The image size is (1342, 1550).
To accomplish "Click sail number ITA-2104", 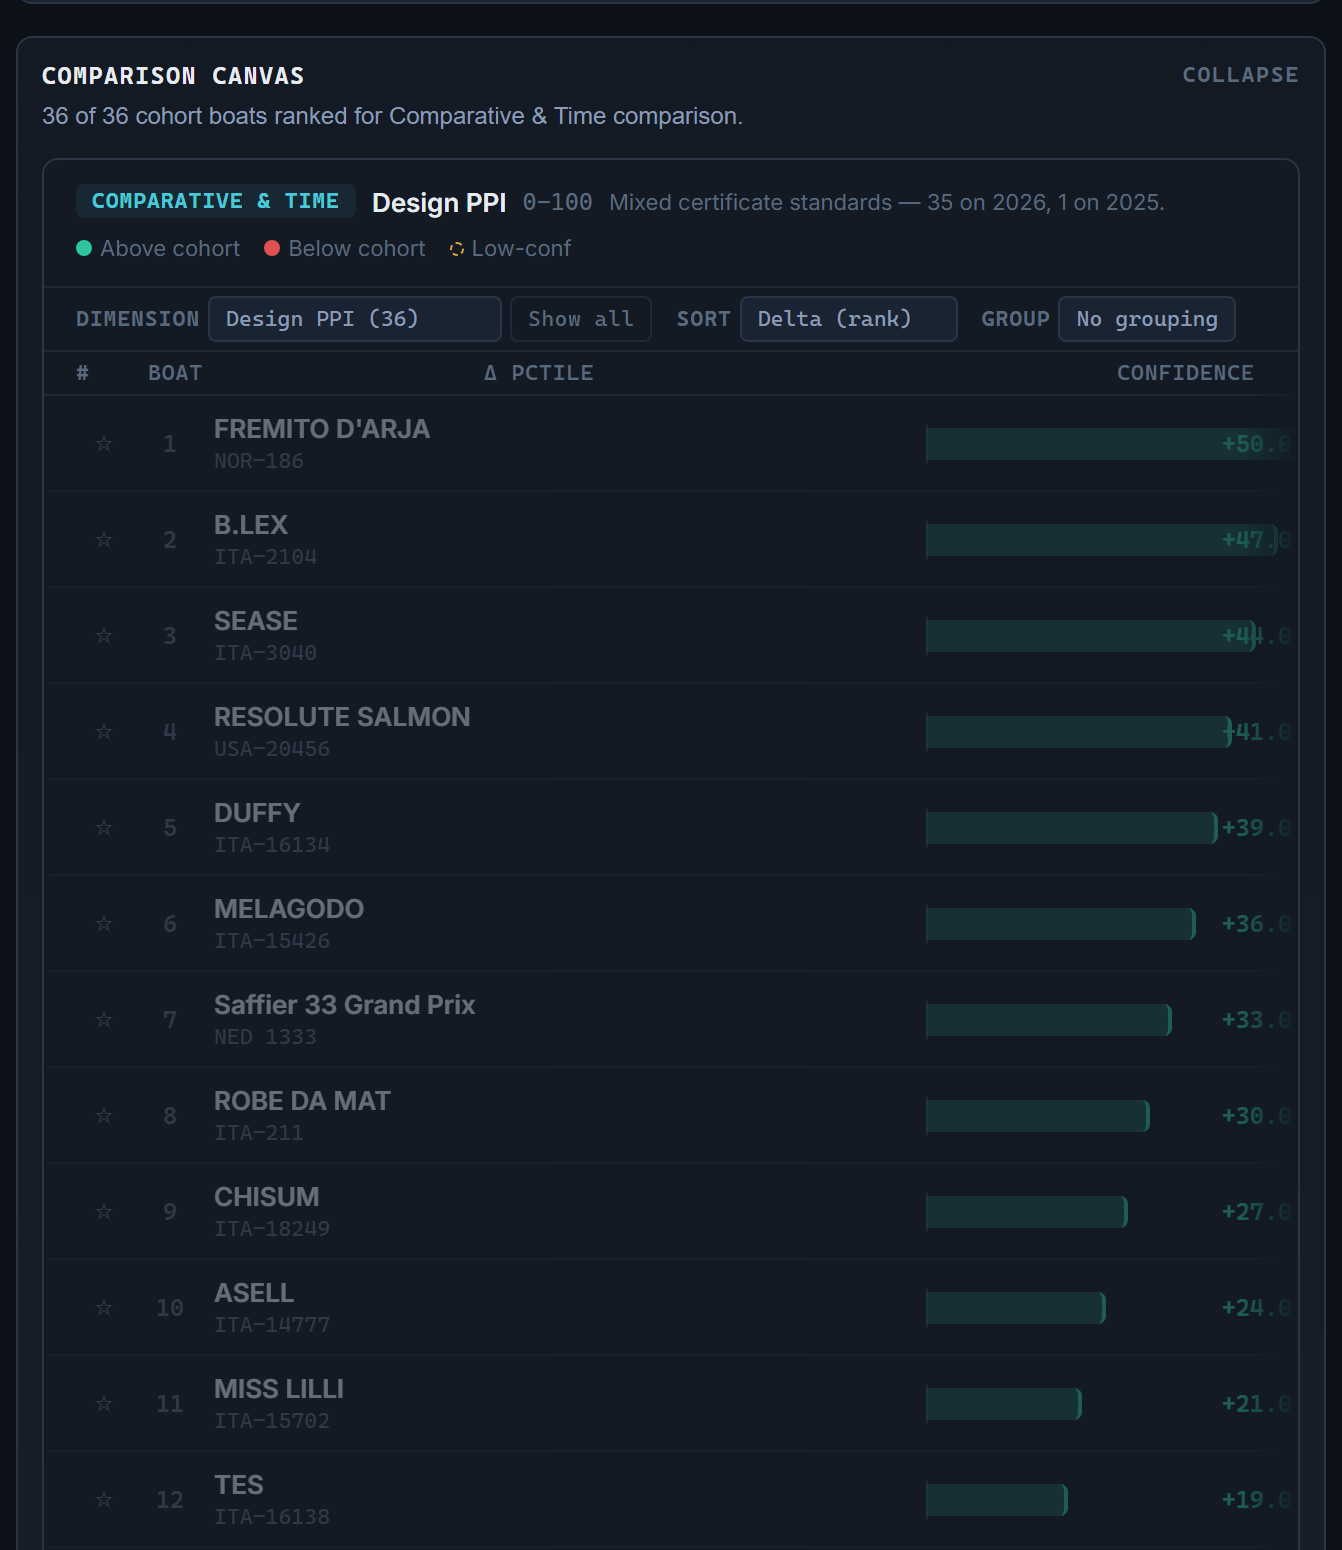I will (x=265, y=557).
